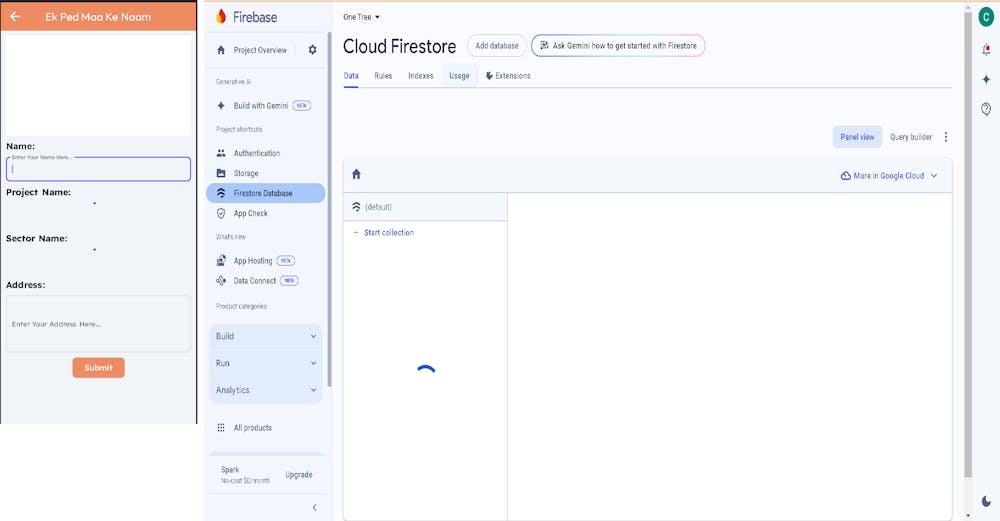Image resolution: width=1000 pixels, height=521 pixels.
Task: Click the Data Connect icon
Action: (221, 281)
